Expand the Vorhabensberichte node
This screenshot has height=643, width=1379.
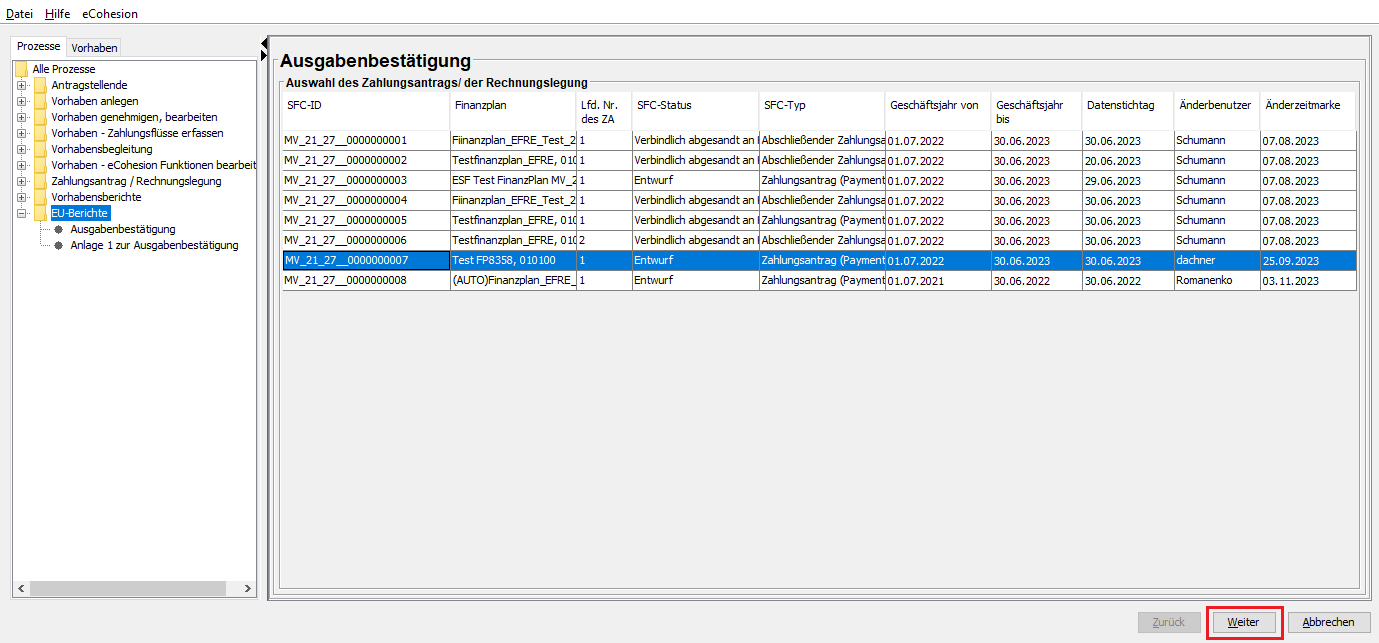[21, 197]
